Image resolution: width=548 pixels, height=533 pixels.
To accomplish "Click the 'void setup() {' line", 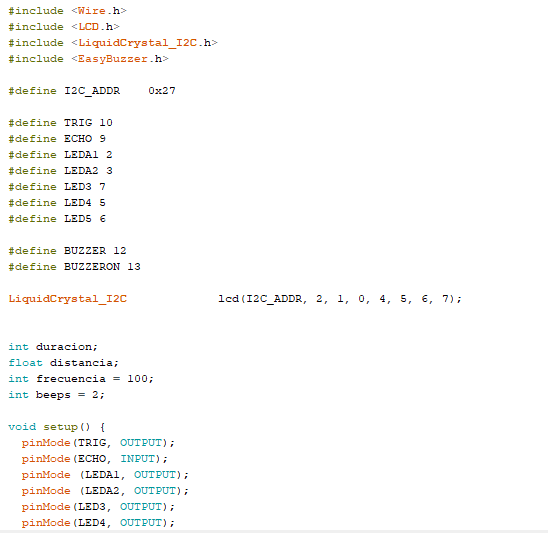I will pos(57,427).
